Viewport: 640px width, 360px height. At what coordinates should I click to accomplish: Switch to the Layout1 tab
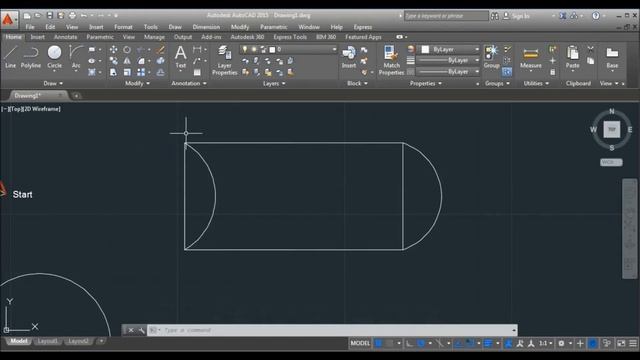(47, 341)
